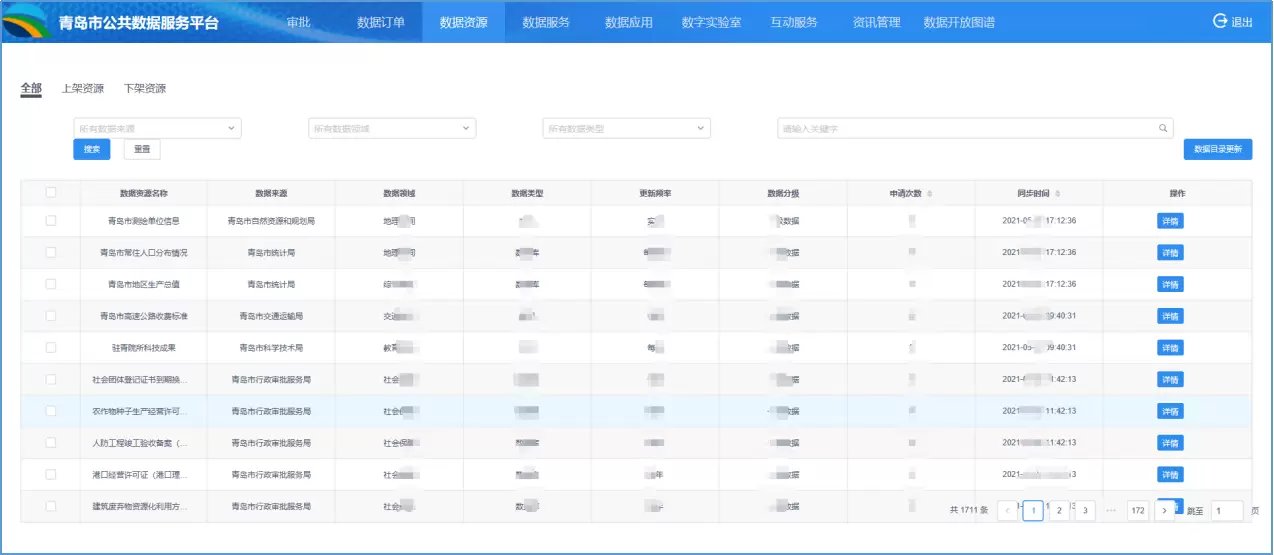
Task: Click the 数据目录更新 button
Action: pyautogui.click(x=1217, y=149)
